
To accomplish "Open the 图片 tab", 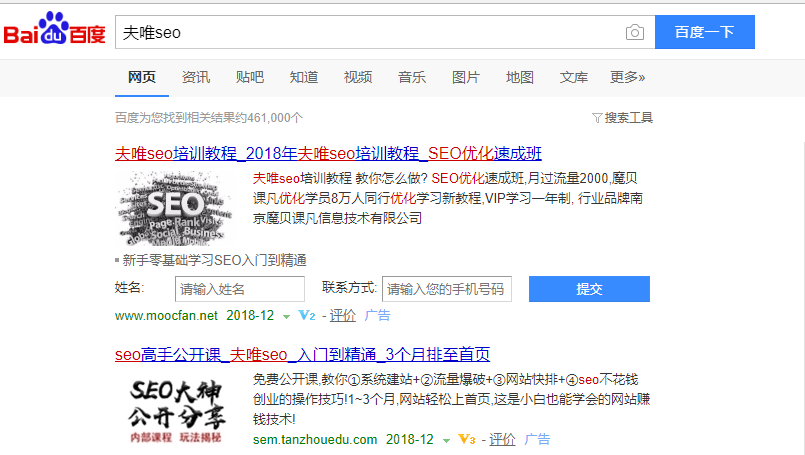I will click(466, 78).
